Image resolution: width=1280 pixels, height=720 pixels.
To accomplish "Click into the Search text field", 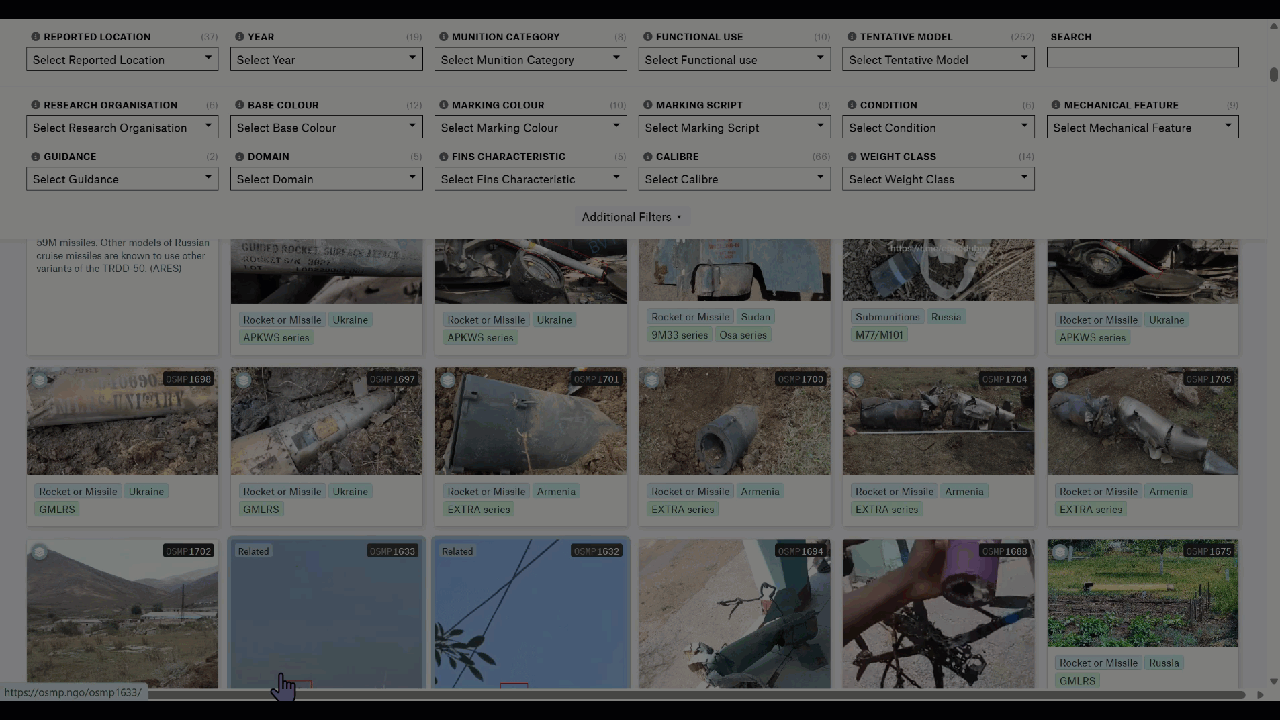I will coord(1142,58).
